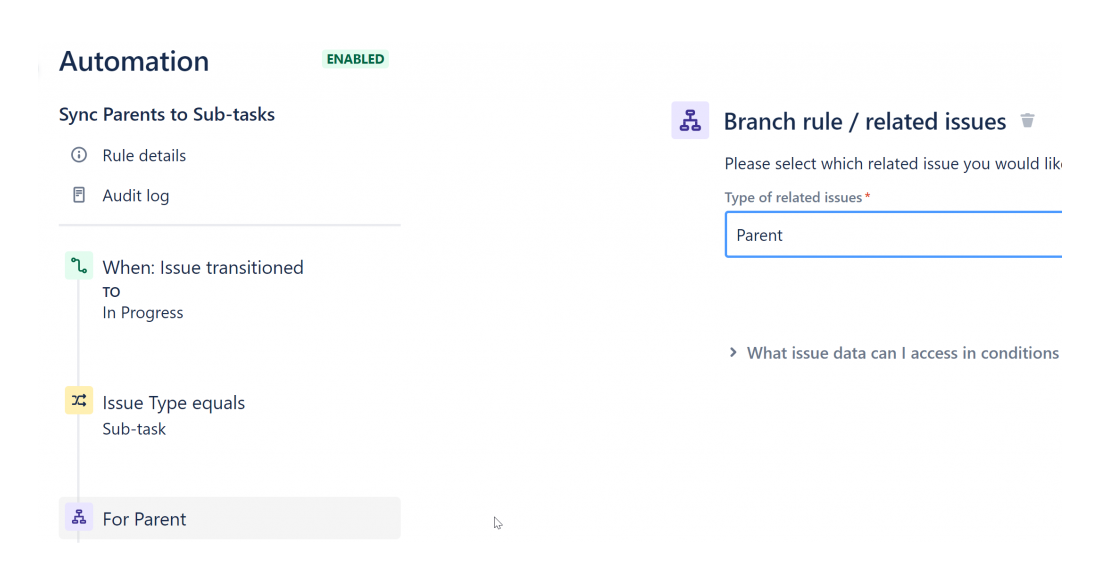
Task: Open the Audit log
Action: click(136, 195)
